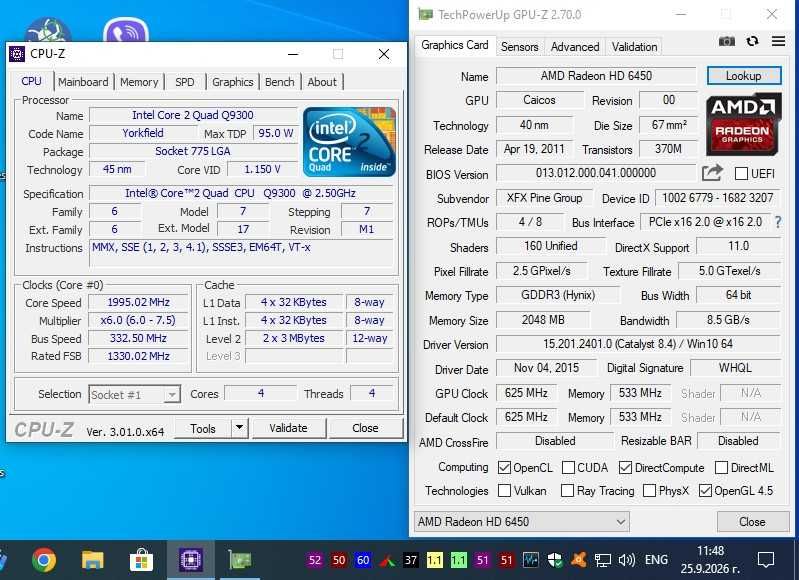
Task: Expand the Socket #1 selection dropdown
Action: click(x=172, y=394)
